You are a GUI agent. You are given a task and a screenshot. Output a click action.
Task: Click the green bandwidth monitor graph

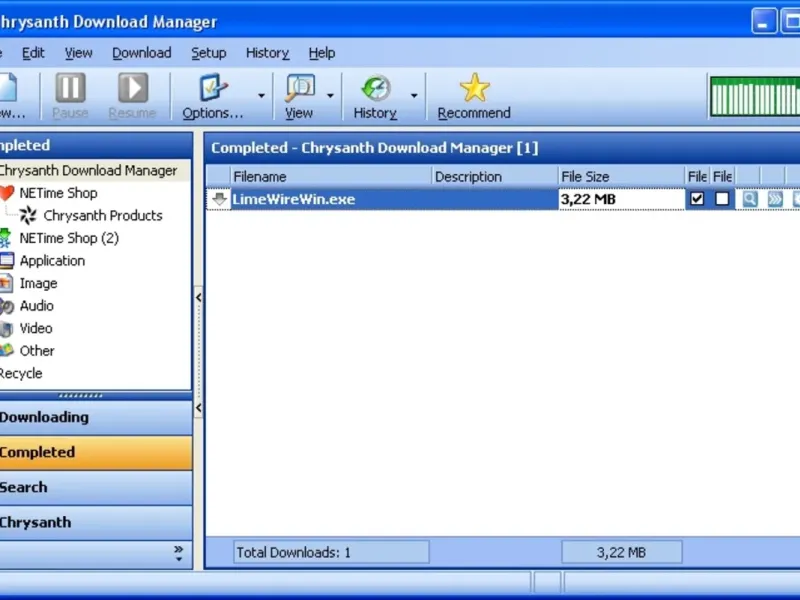click(x=755, y=96)
